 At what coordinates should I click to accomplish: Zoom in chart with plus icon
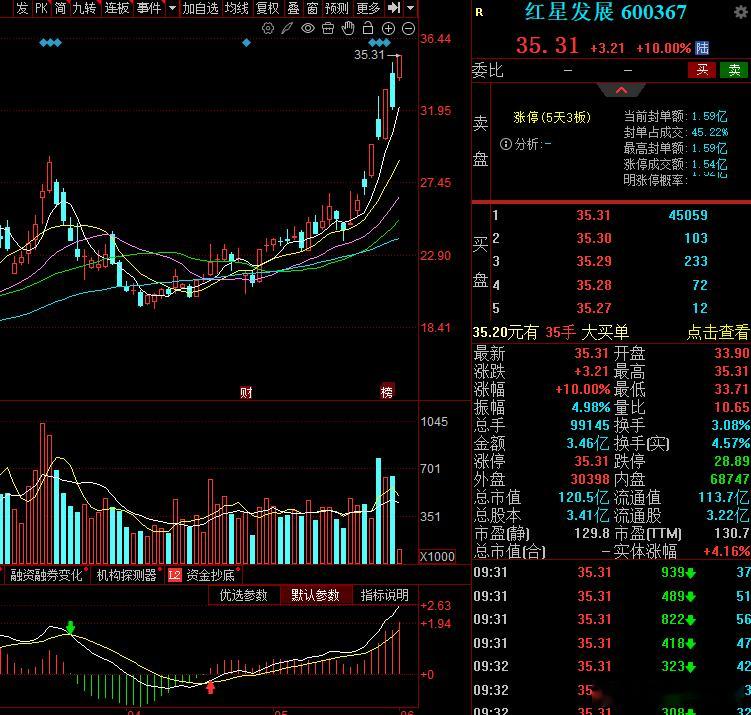388,28
